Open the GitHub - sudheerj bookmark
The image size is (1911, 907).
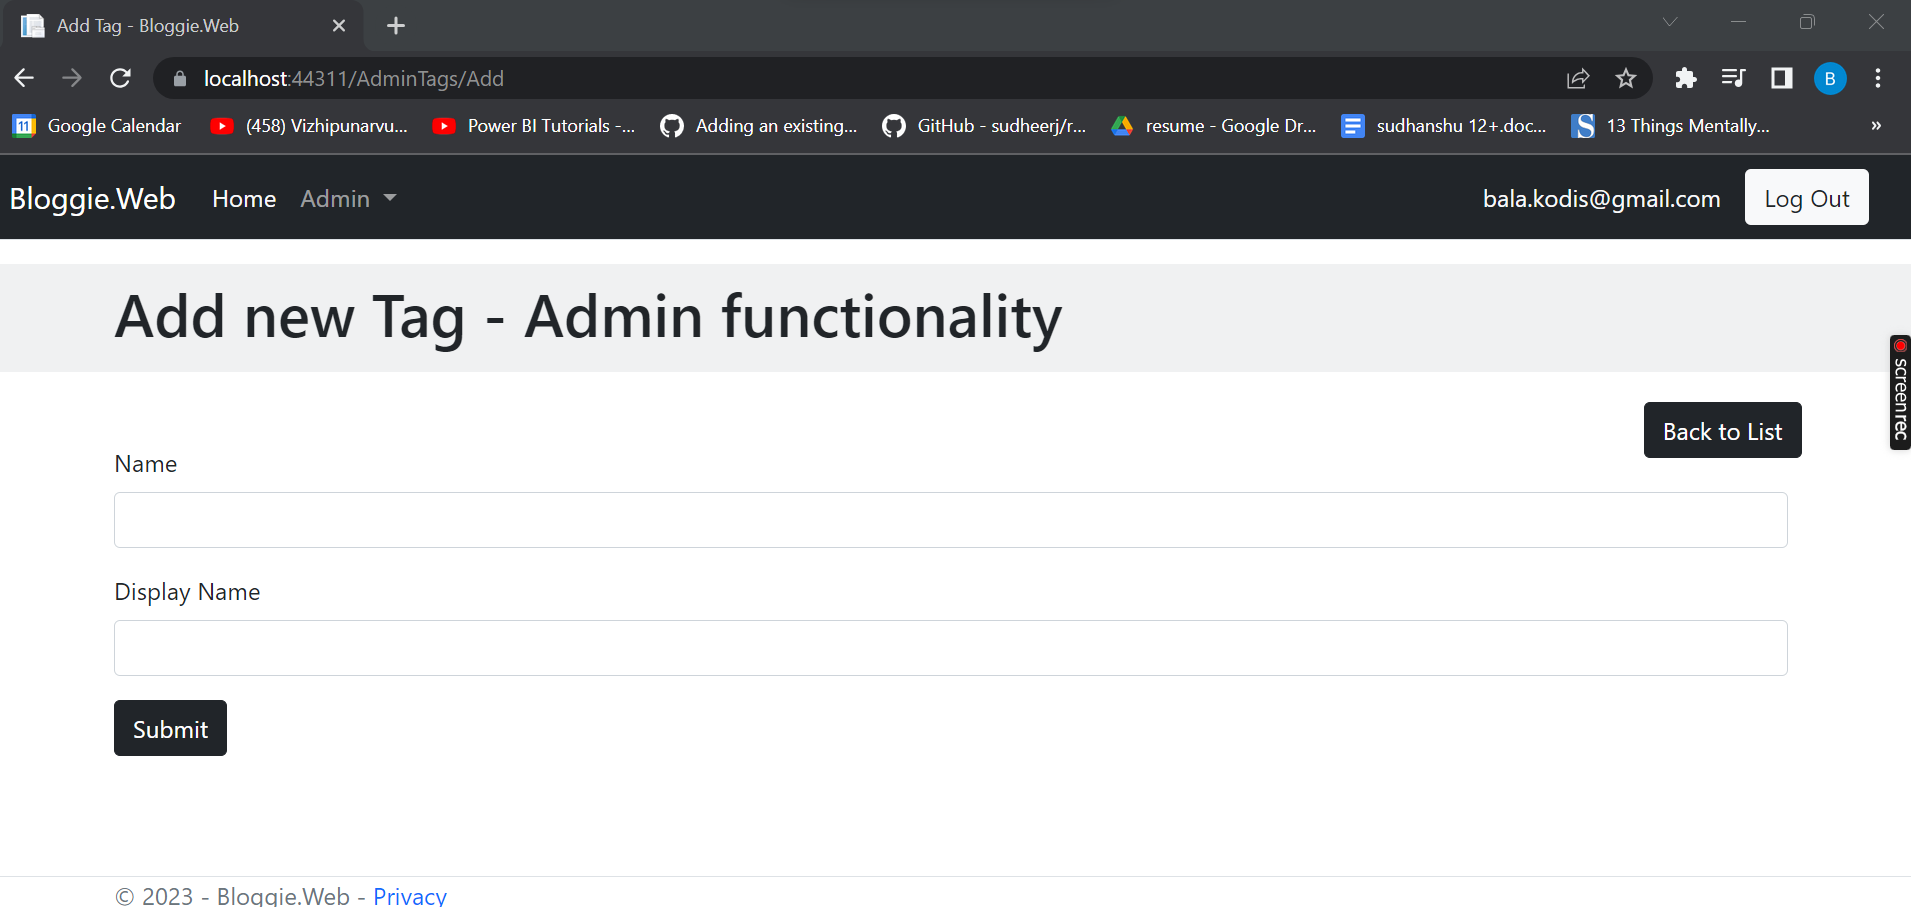pyautogui.click(x=985, y=125)
